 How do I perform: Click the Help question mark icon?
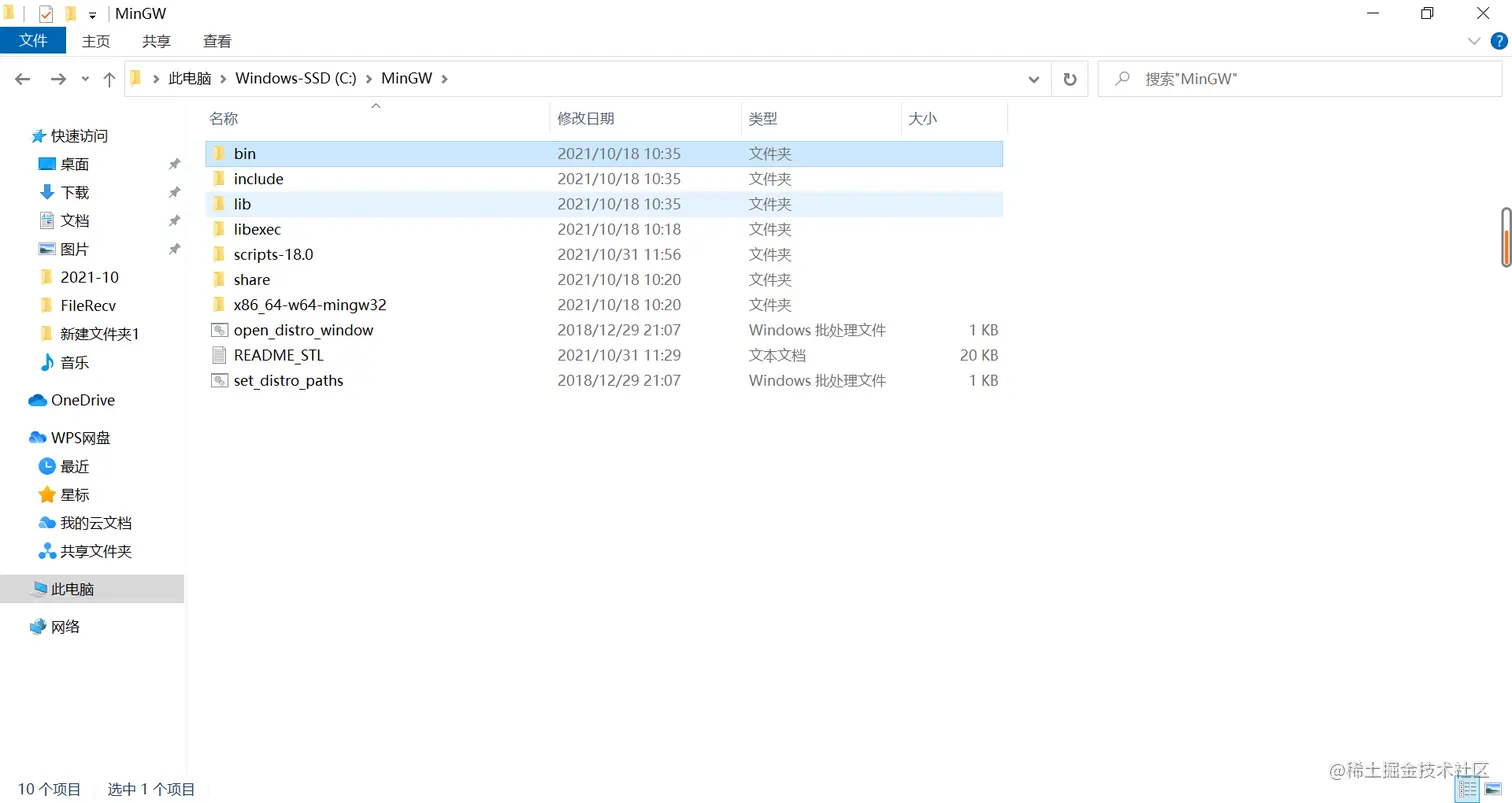click(x=1498, y=41)
